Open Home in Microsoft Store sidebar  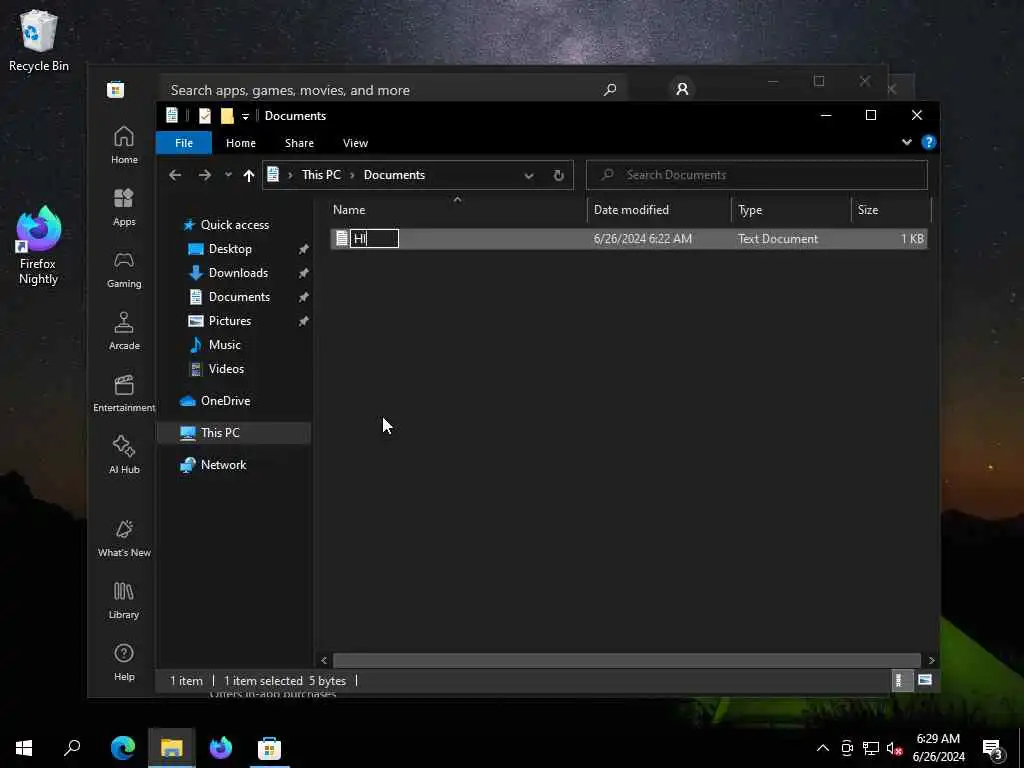[124, 145]
